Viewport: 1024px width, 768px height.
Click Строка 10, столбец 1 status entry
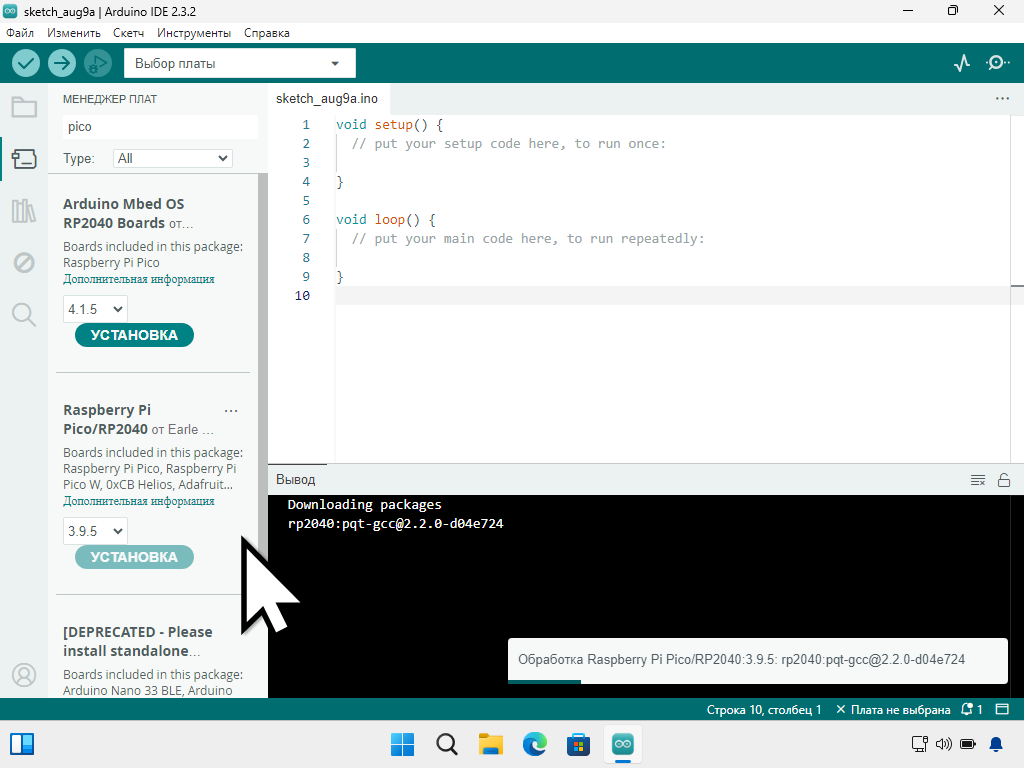coord(763,709)
